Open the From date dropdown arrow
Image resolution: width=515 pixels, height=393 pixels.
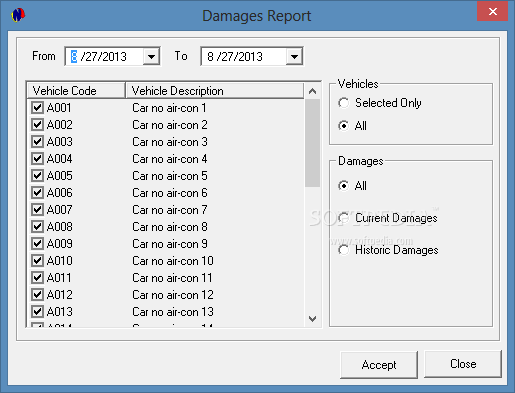(x=151, y=57)
